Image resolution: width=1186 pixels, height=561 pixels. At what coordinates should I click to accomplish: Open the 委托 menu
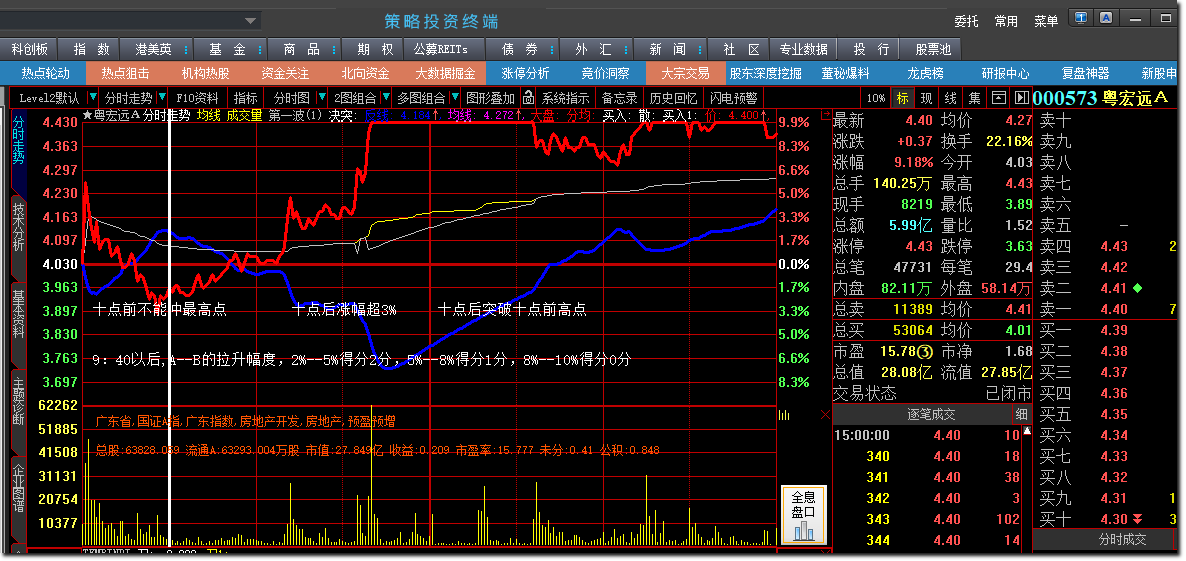point(967,21)
